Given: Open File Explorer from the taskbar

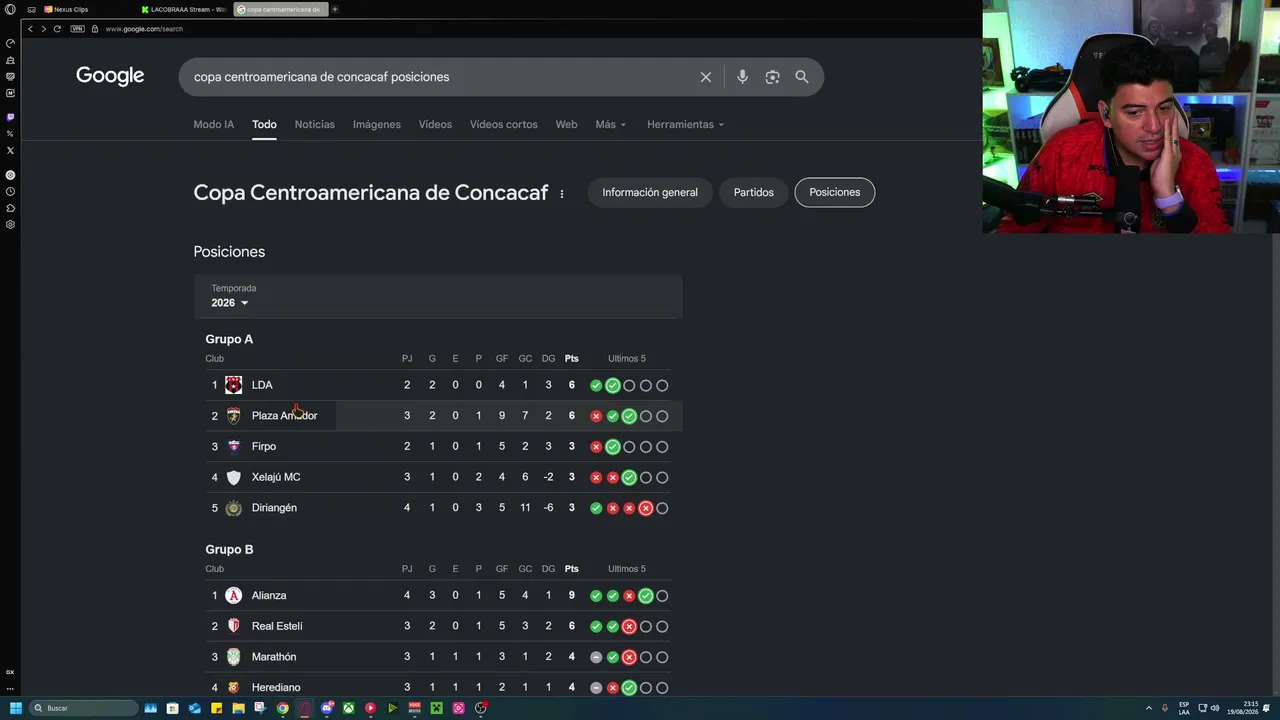Looking at the screenshot, I should pos(238,708).
